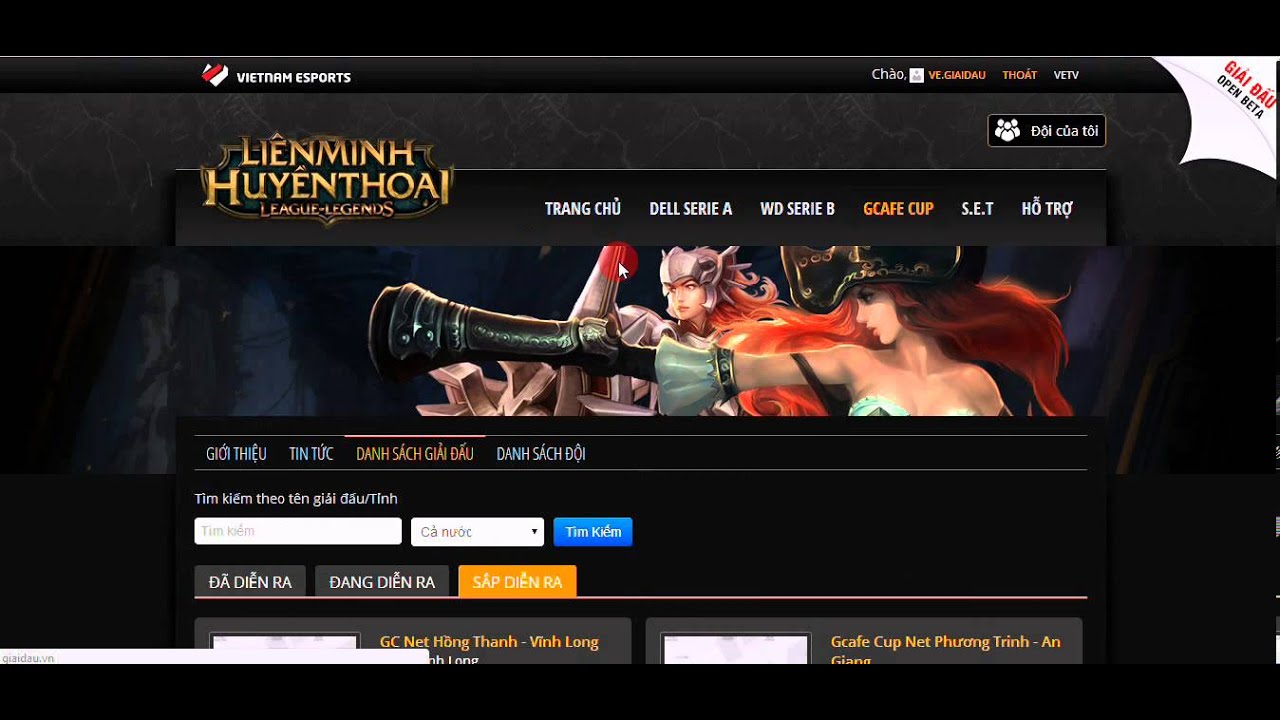This screenshot has height=720, width=1280.
Task: Click the Vietnam Esports logo
Action: [276, 76]
